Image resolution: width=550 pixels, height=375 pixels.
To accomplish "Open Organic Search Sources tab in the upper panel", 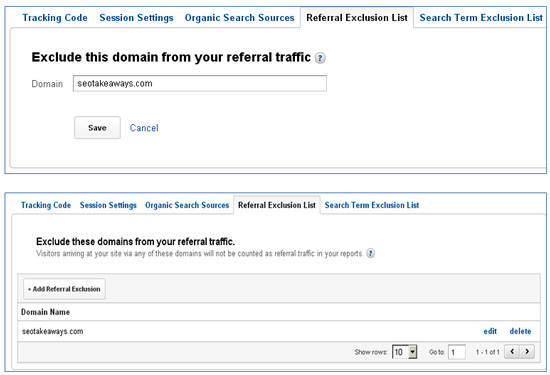I will 239,18.
